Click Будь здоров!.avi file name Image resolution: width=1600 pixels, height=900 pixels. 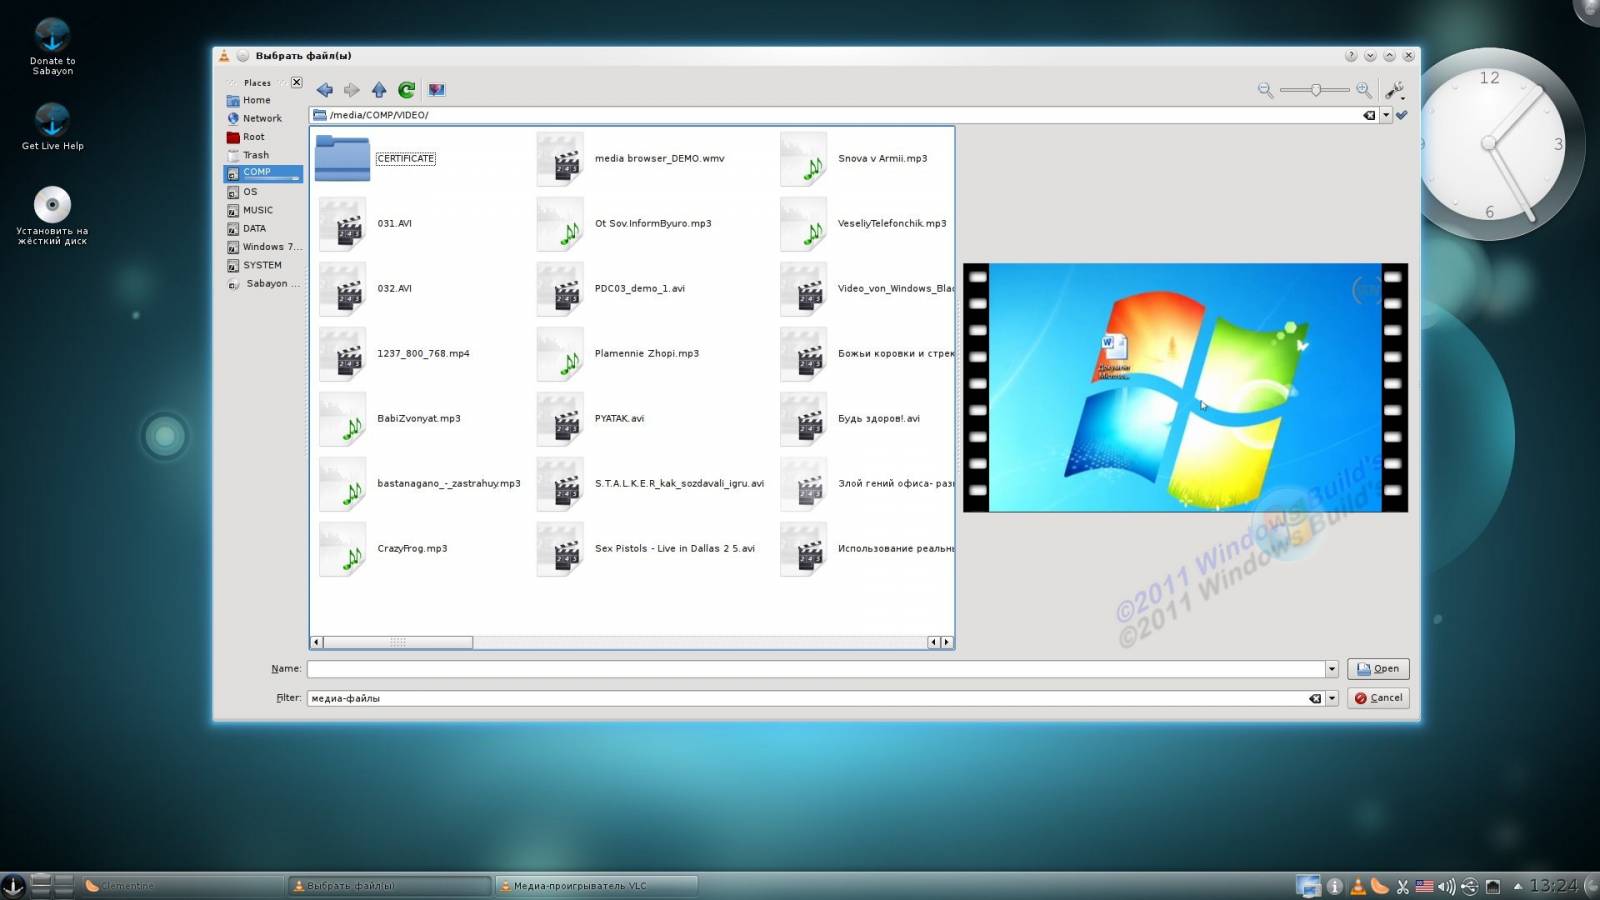pyautogui.click(x=878, y=418)
